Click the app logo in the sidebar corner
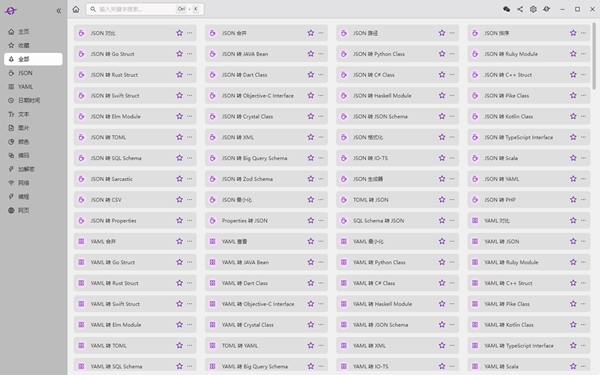This screenshot has width=600, height=375. tap(11, 11)
